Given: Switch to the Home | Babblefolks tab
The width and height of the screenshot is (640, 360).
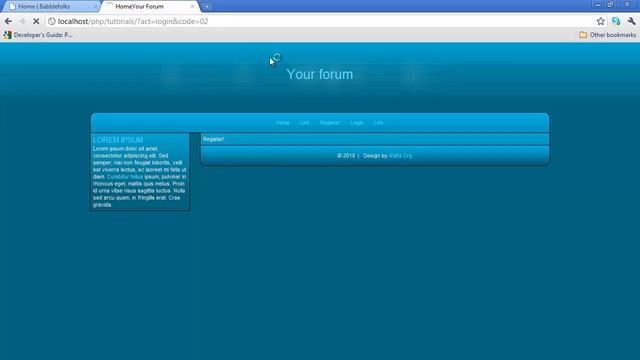Looking at the screenshot, I should point(51,7).
